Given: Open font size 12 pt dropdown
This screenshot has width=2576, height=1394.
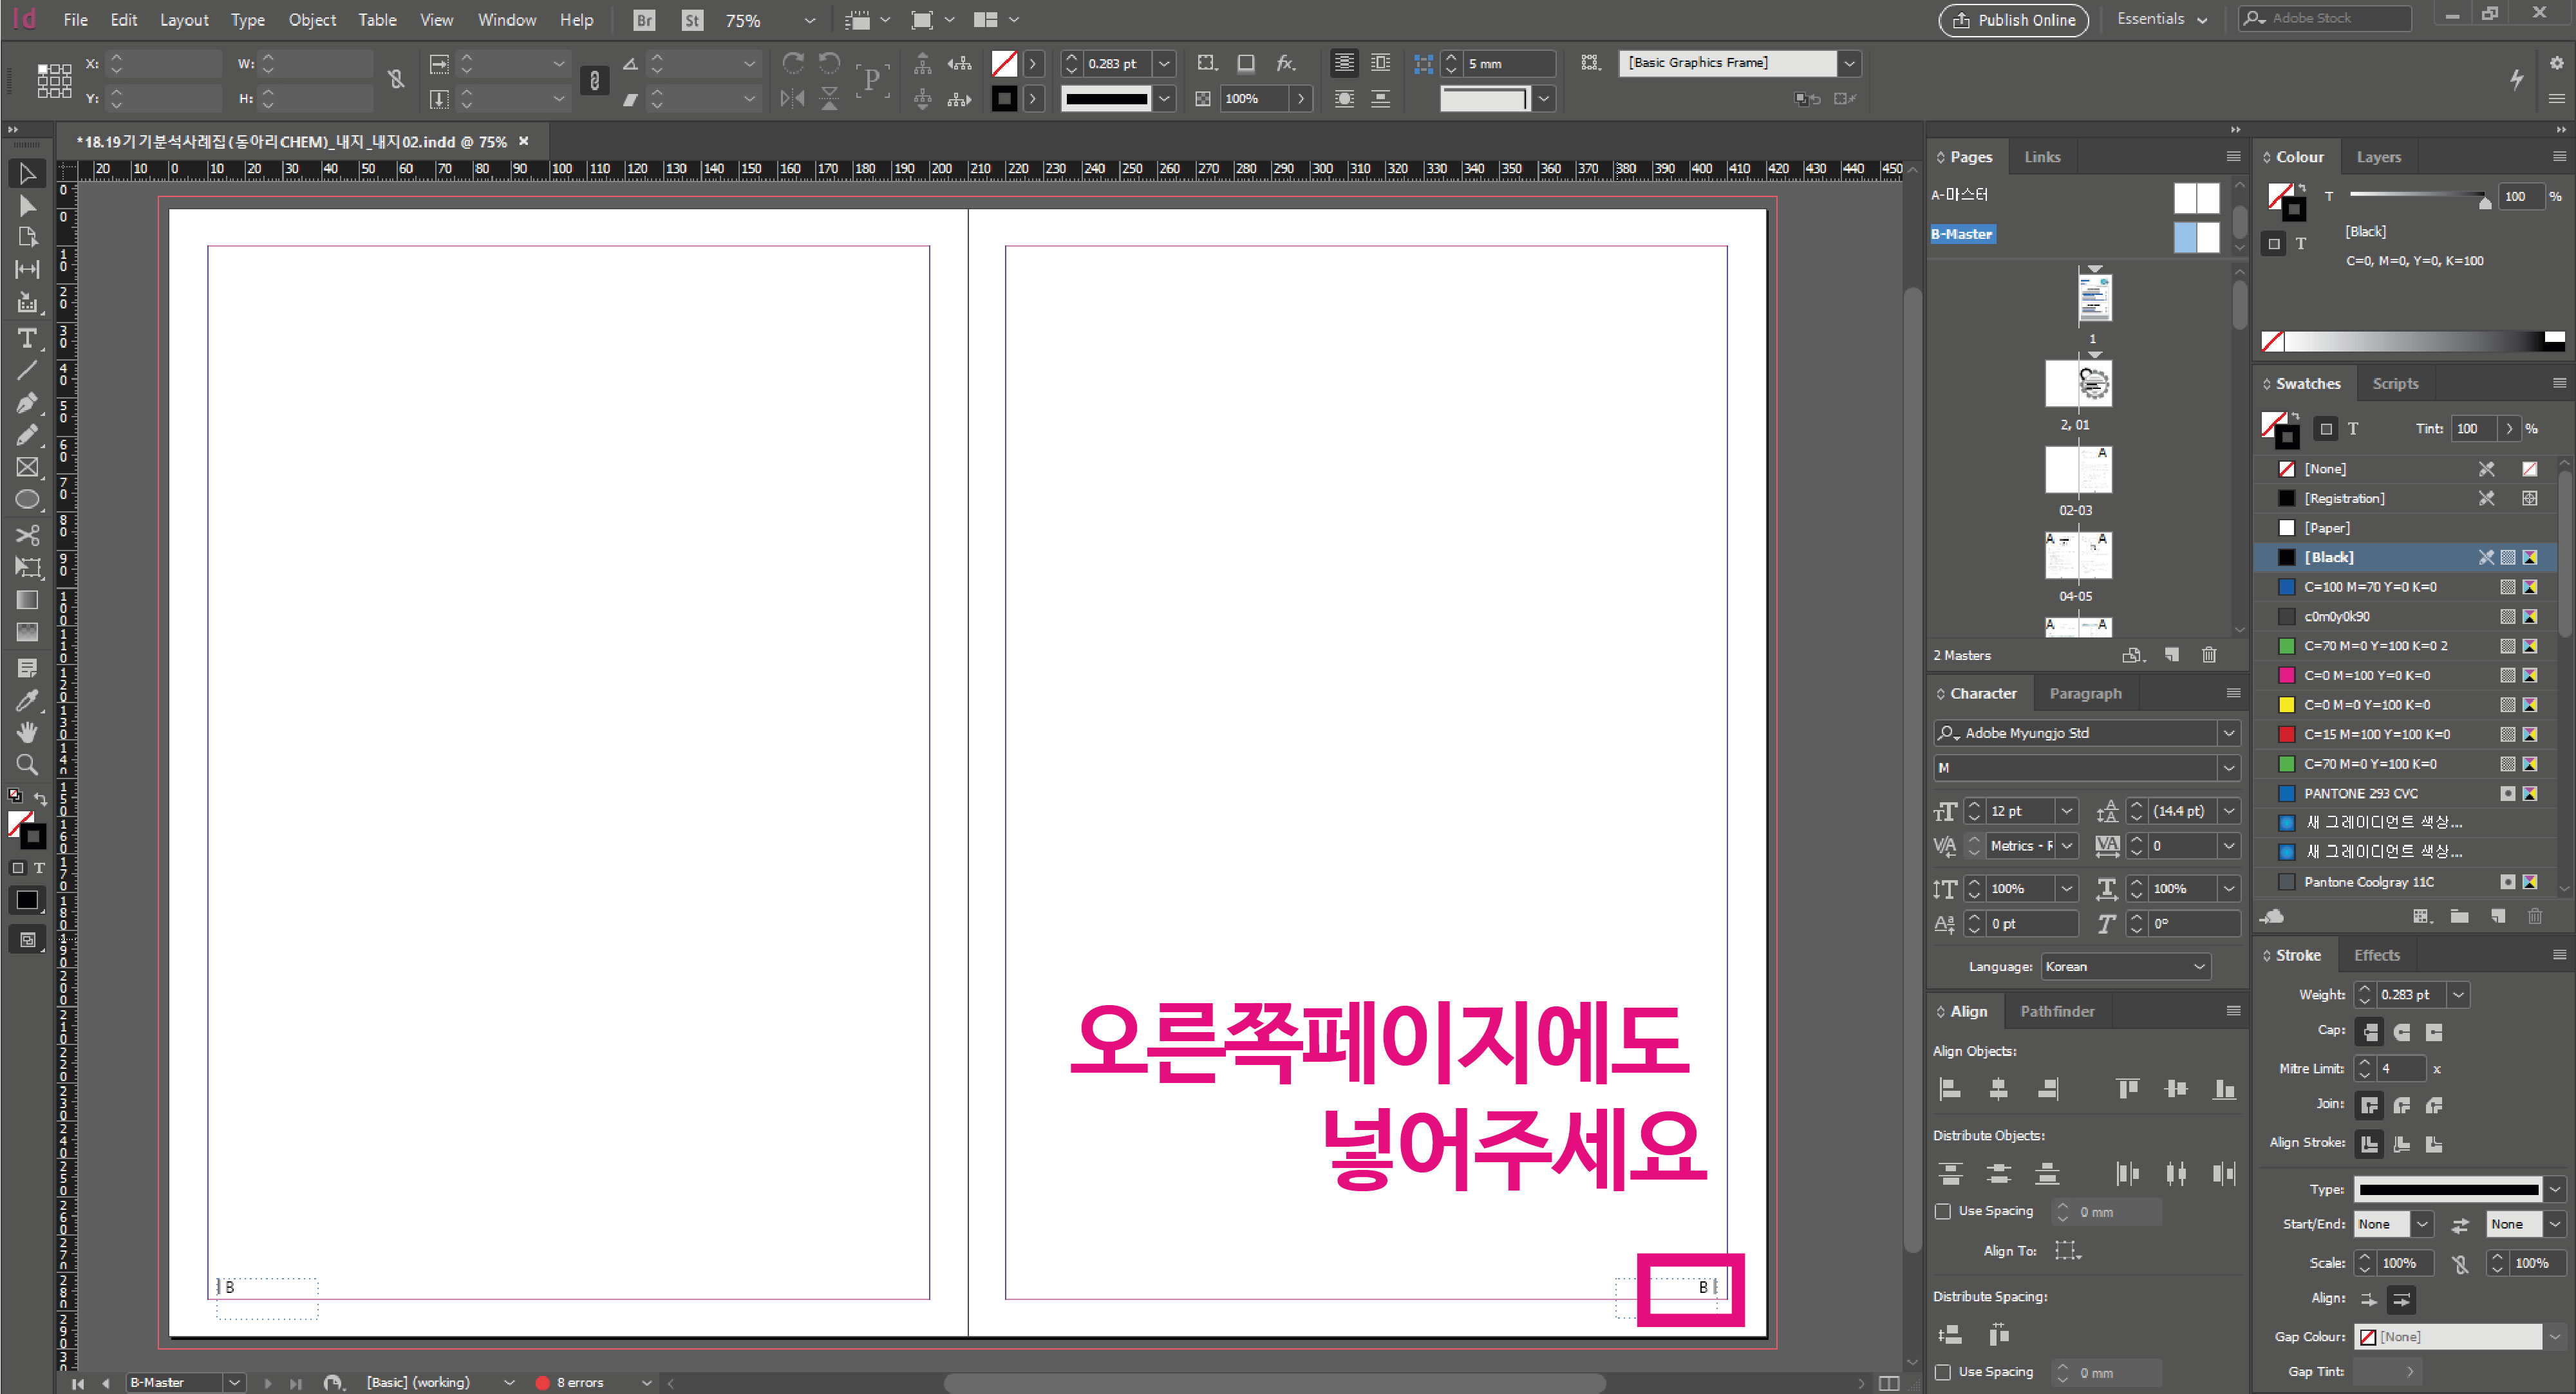Looking at the screenshot, I should click(2066, 810).
